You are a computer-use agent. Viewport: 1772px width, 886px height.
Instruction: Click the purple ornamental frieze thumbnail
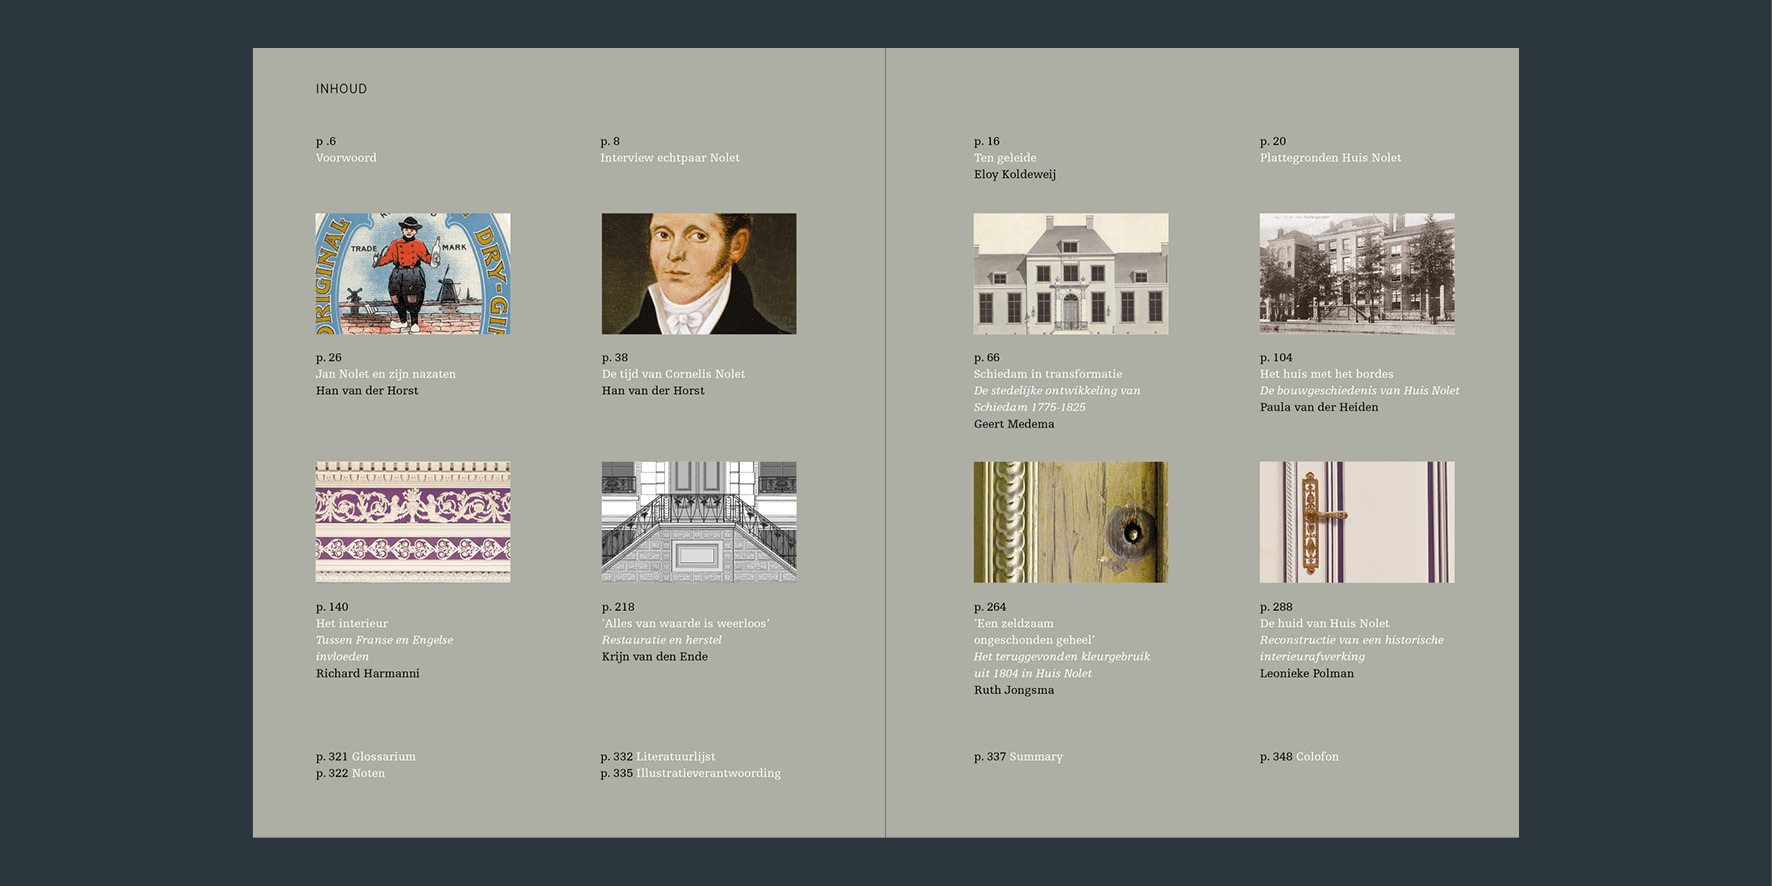click(413, 522)
